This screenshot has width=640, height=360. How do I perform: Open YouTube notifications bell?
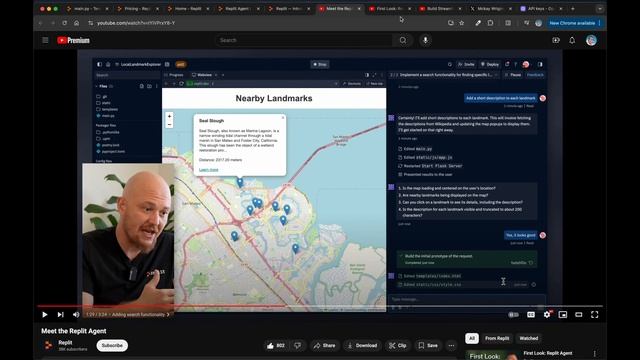tap(572, 40)
